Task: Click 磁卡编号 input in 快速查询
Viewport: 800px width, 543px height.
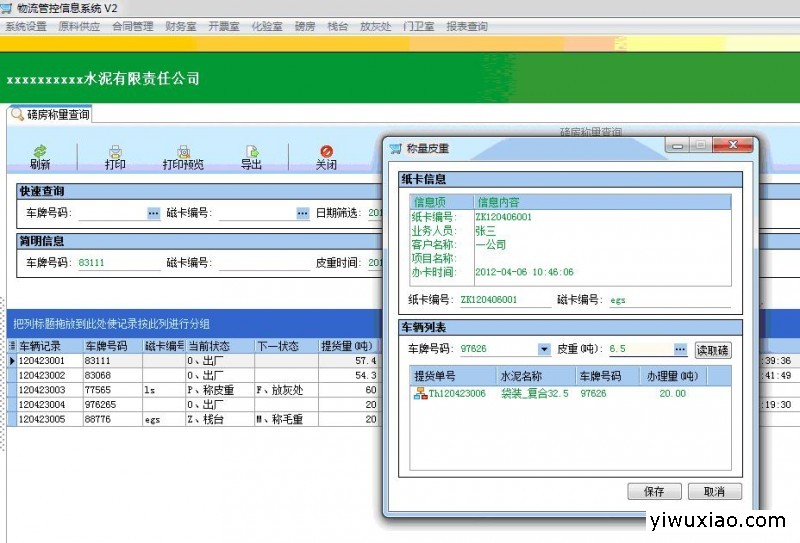Action: [x=257, y=213]
